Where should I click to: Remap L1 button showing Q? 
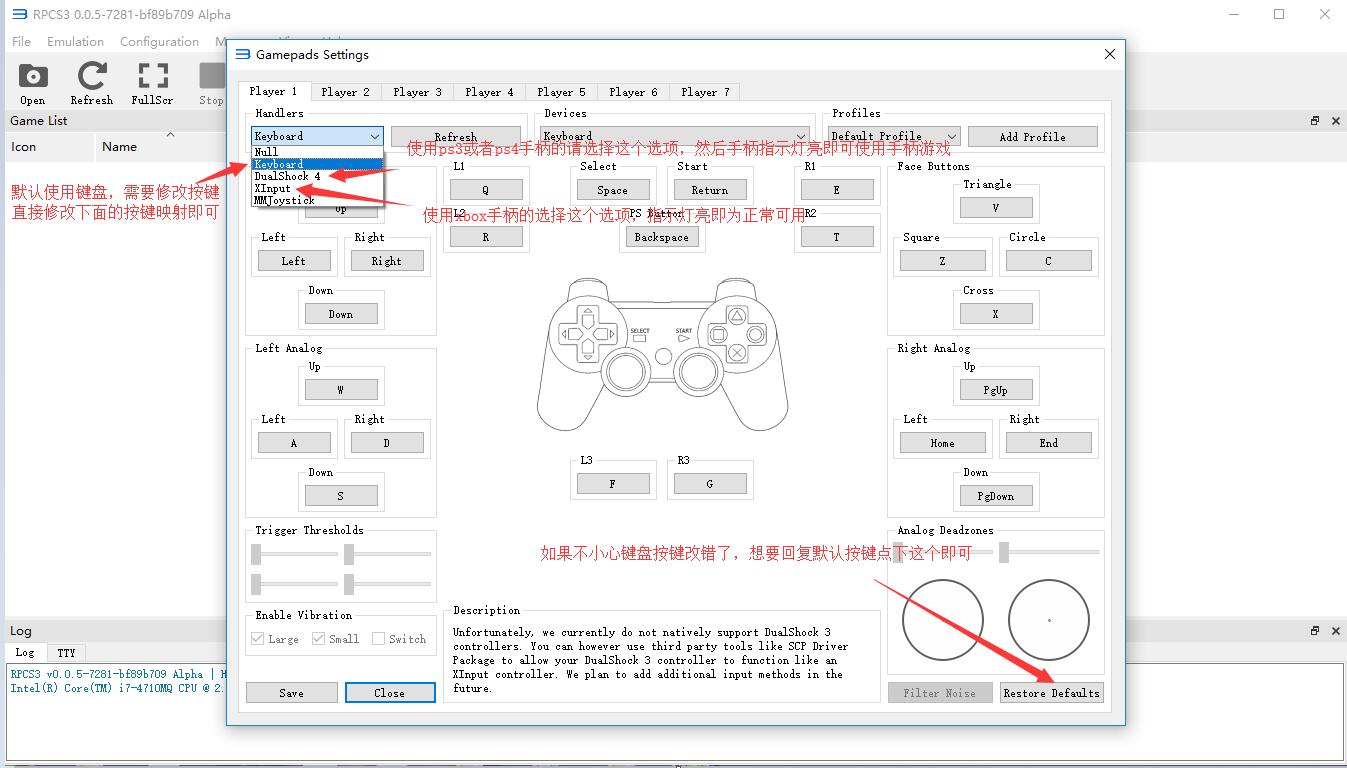coord(486,190)
